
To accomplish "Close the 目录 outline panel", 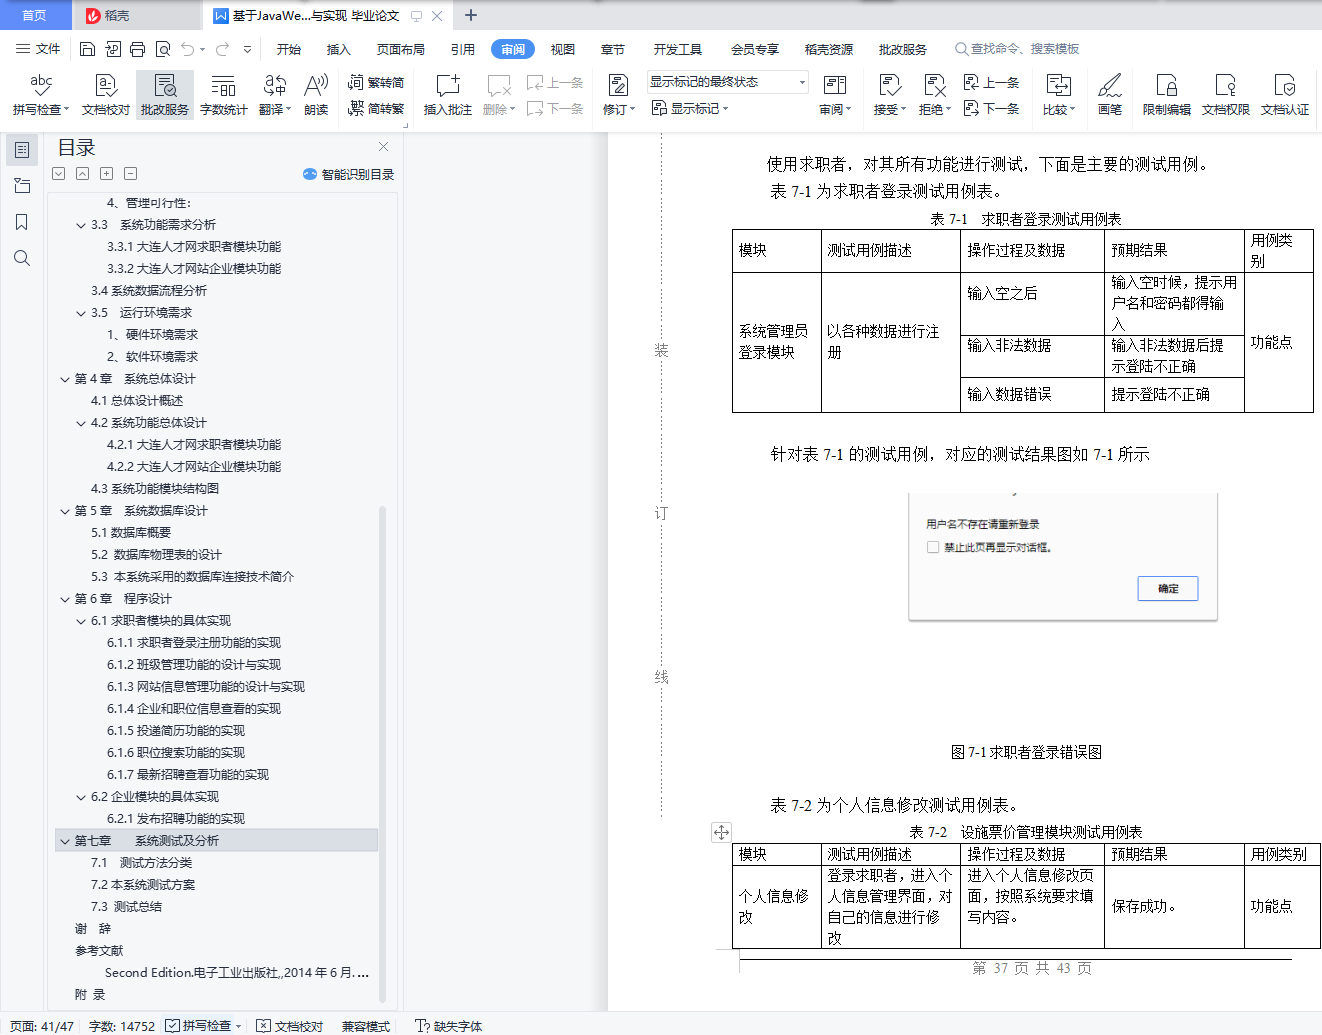I will 383,147.
